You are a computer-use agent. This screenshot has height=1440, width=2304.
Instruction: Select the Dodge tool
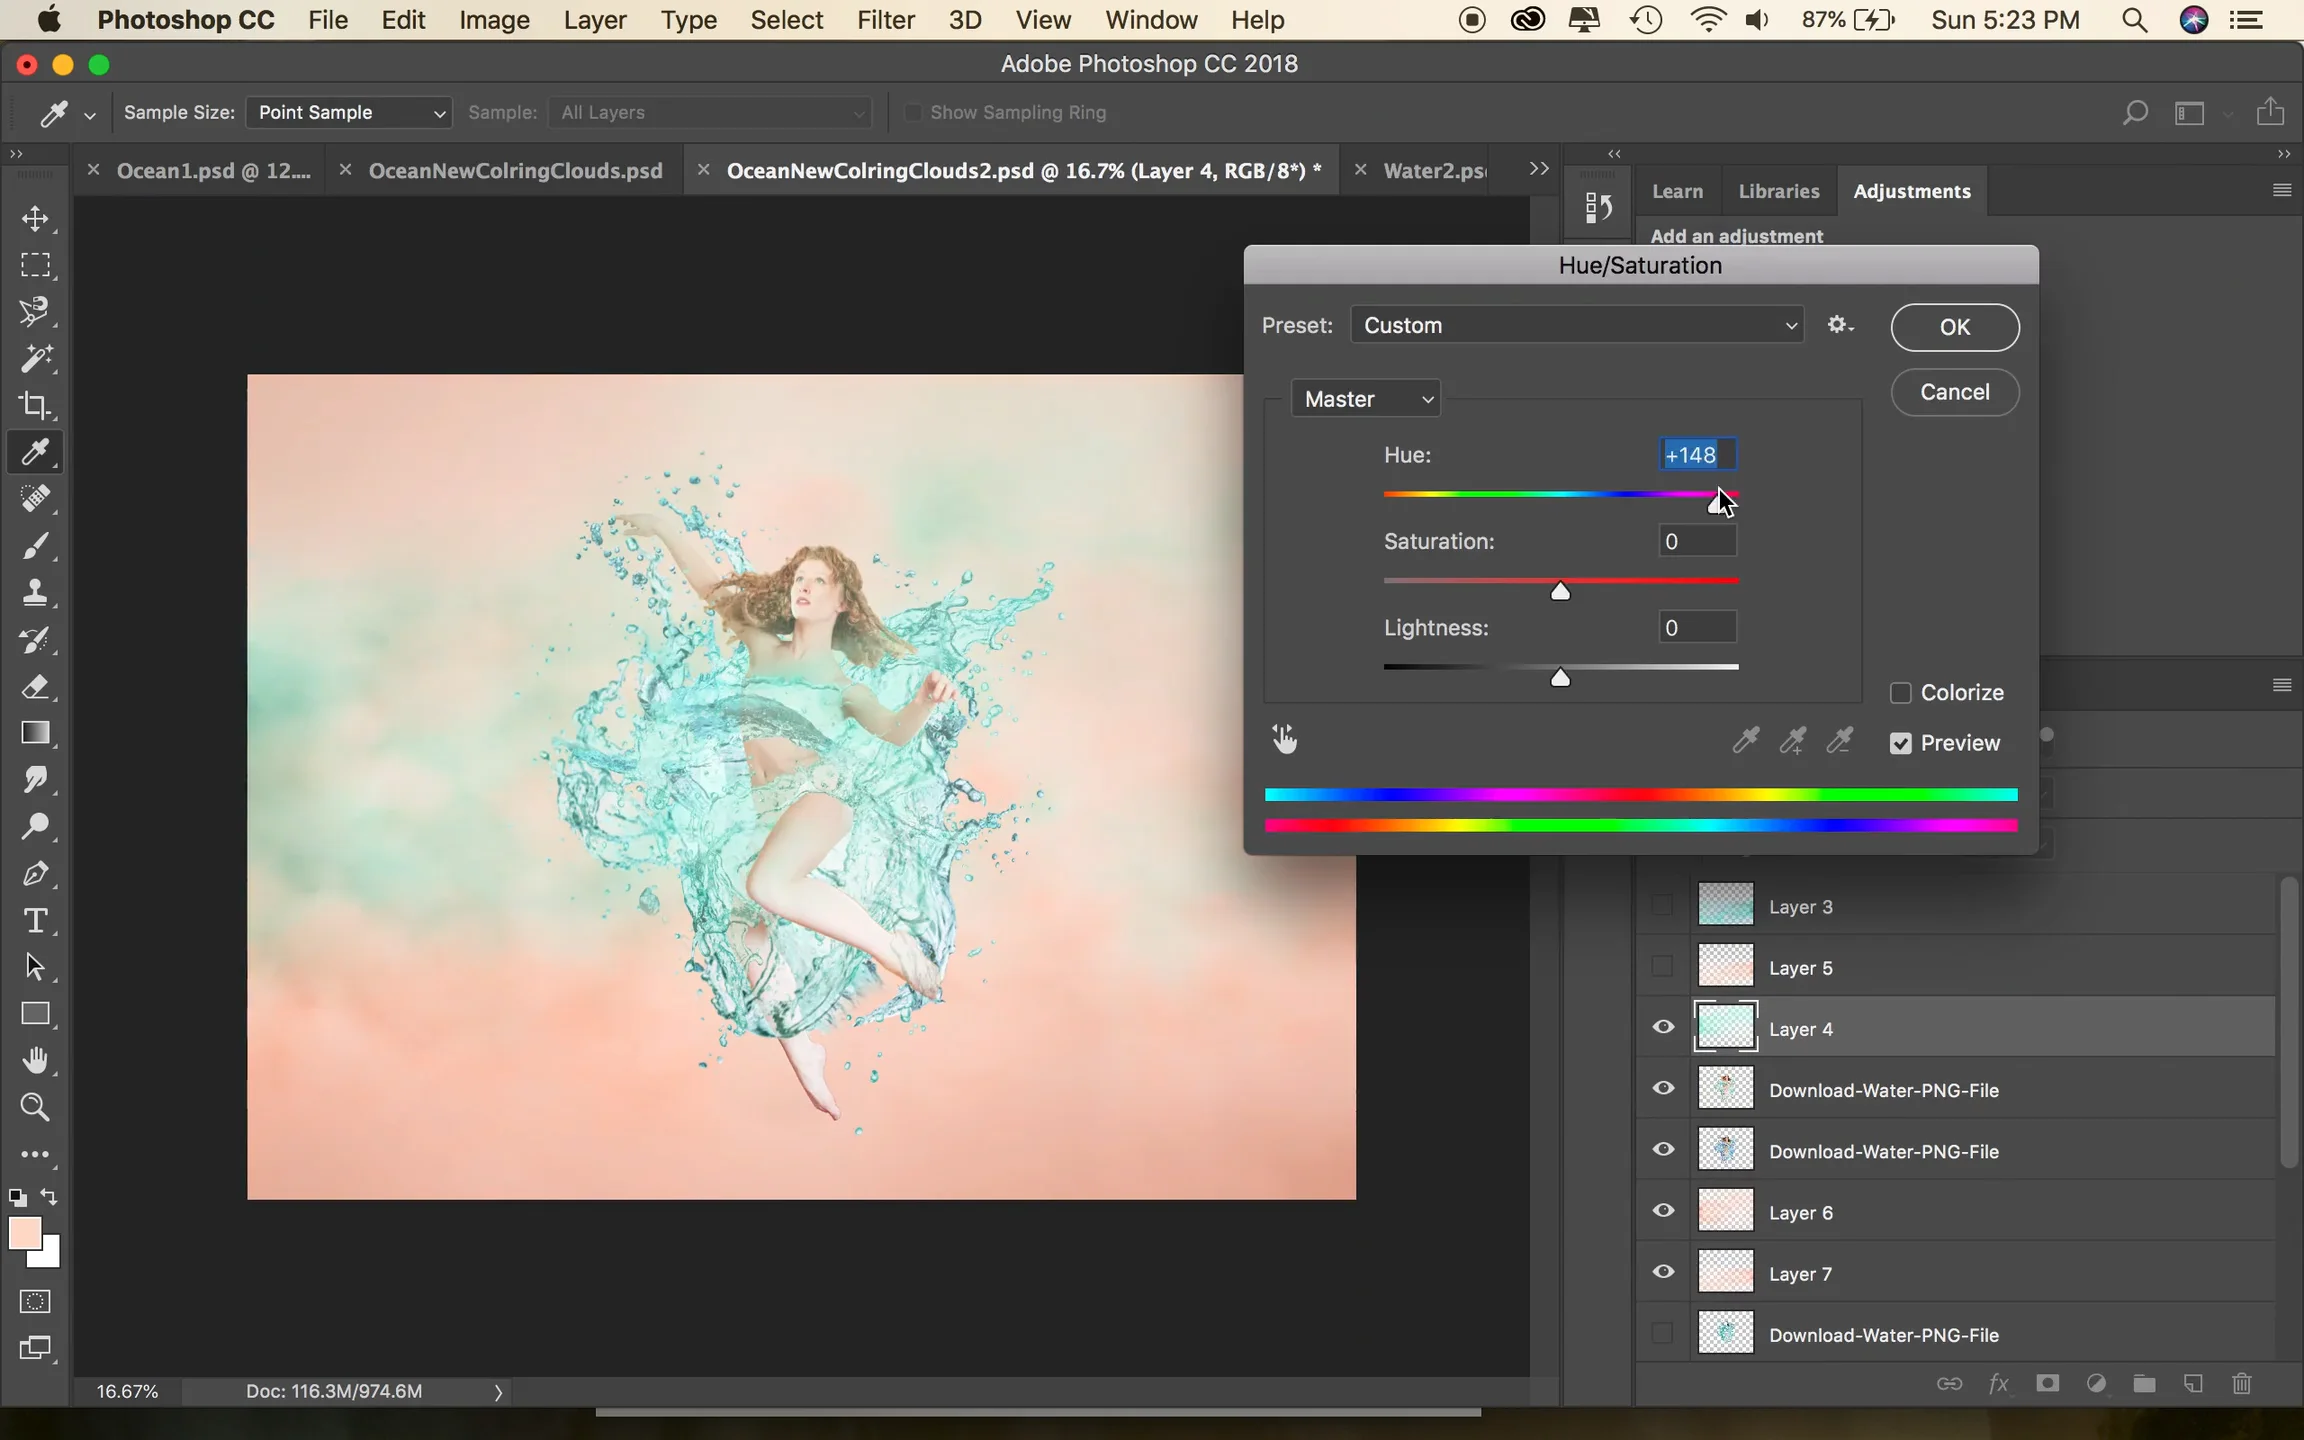(x=35, y=827)
